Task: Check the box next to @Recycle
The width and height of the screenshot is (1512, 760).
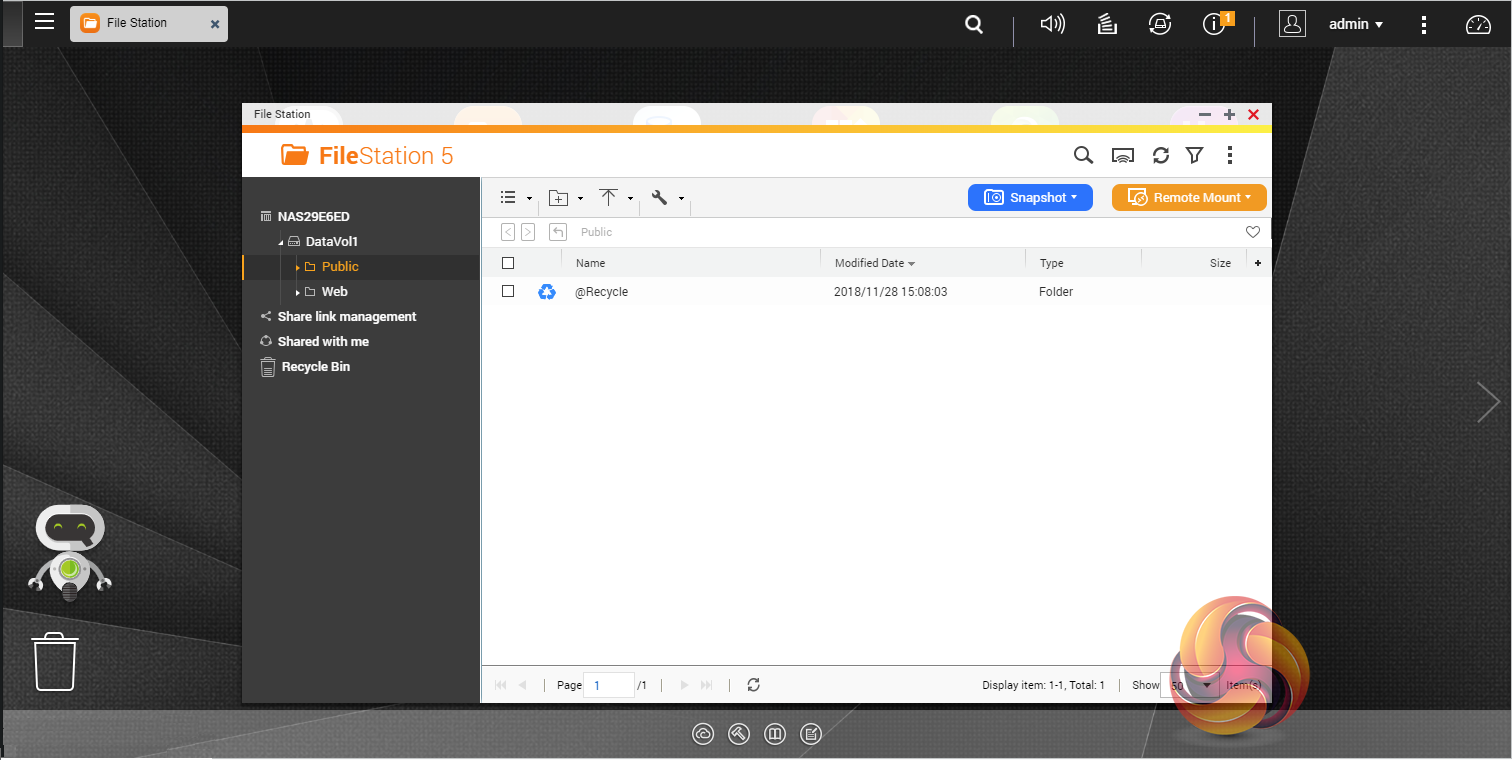Action: pos(508,291)
